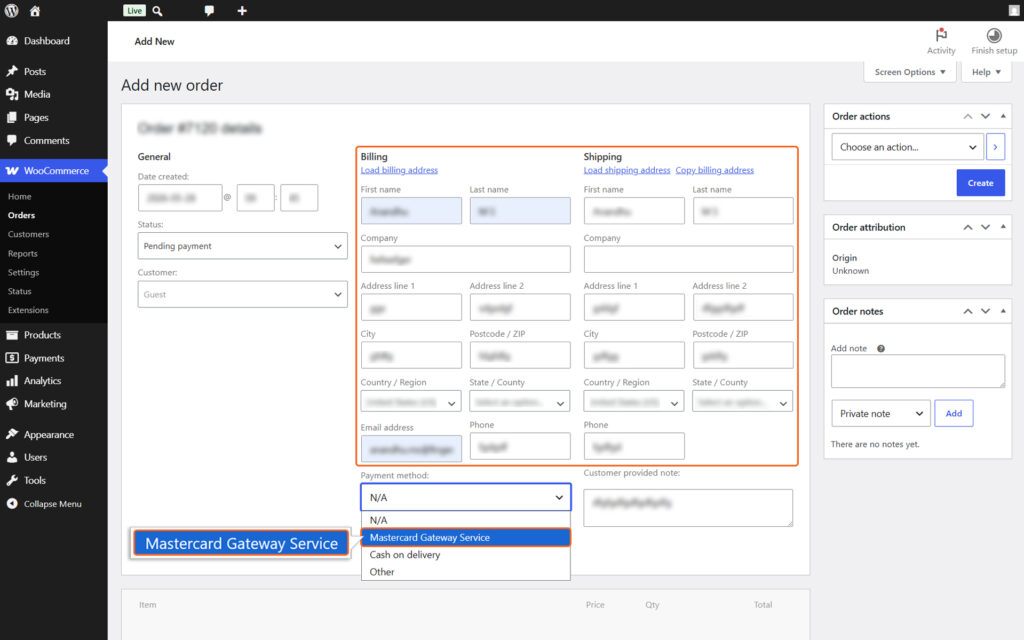Click the Payments sidebar icon

pyautogui.click(x=12, y=358)
